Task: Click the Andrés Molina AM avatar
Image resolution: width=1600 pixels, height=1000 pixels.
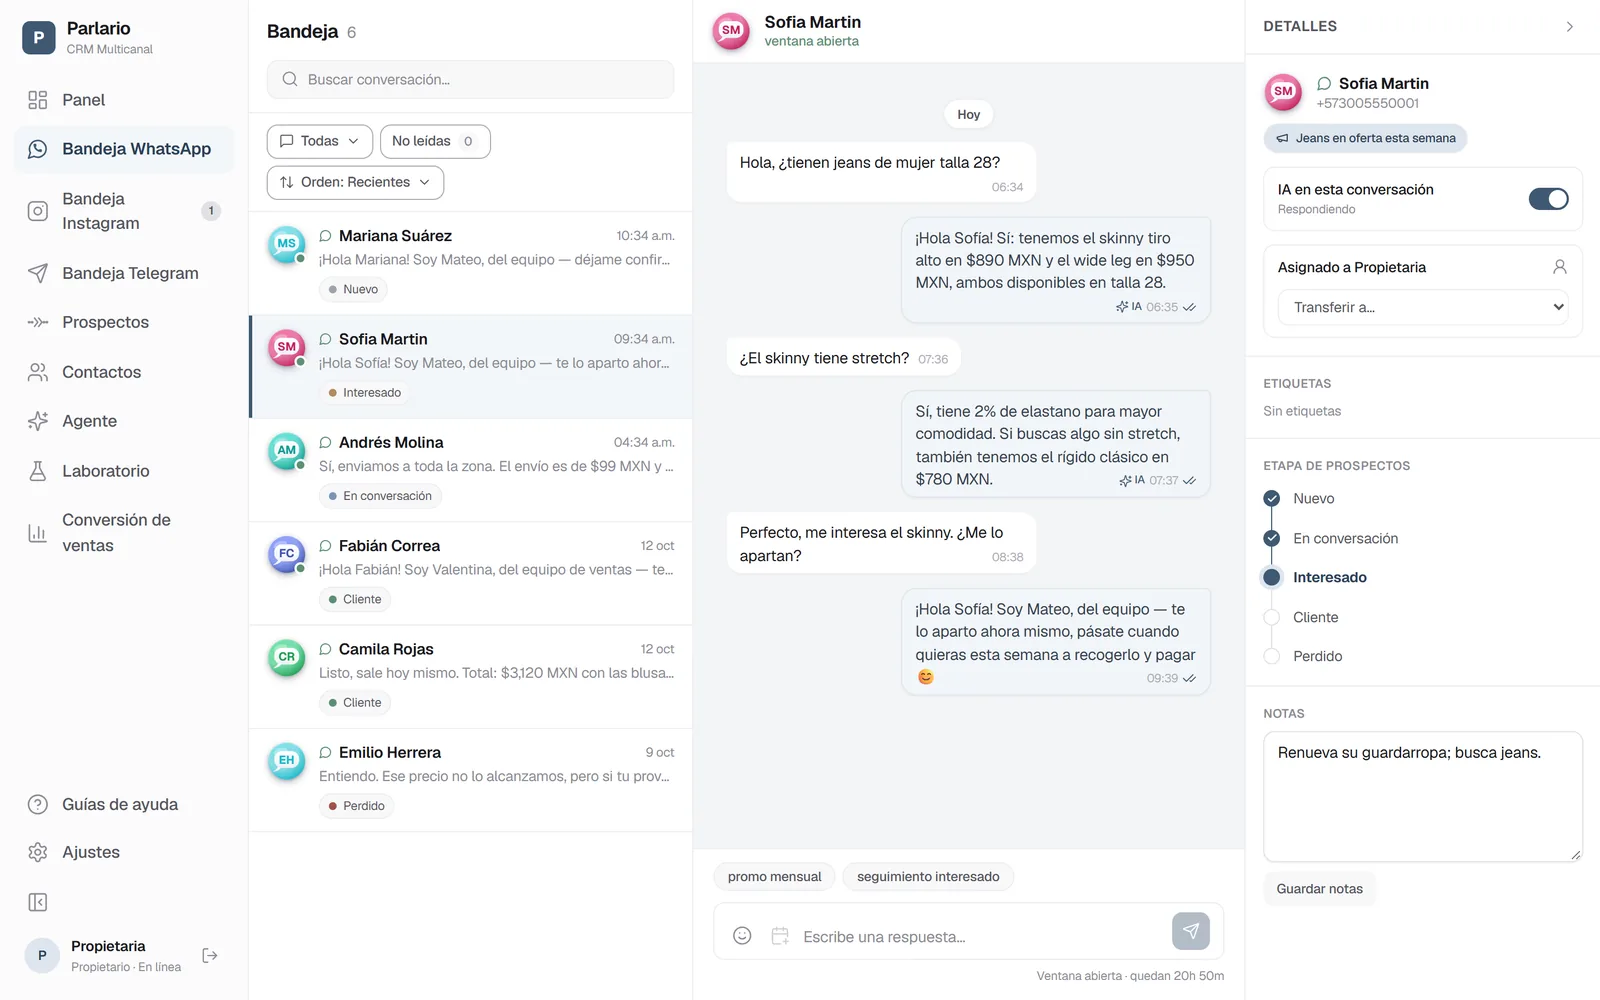Action: [287, 451]
